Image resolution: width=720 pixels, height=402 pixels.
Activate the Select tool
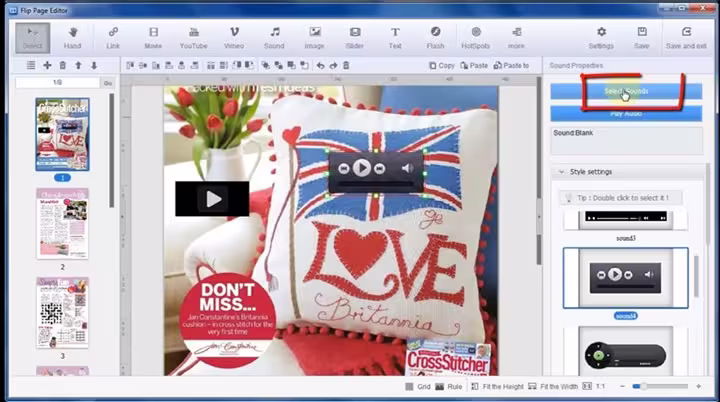(x=33, y=38)
